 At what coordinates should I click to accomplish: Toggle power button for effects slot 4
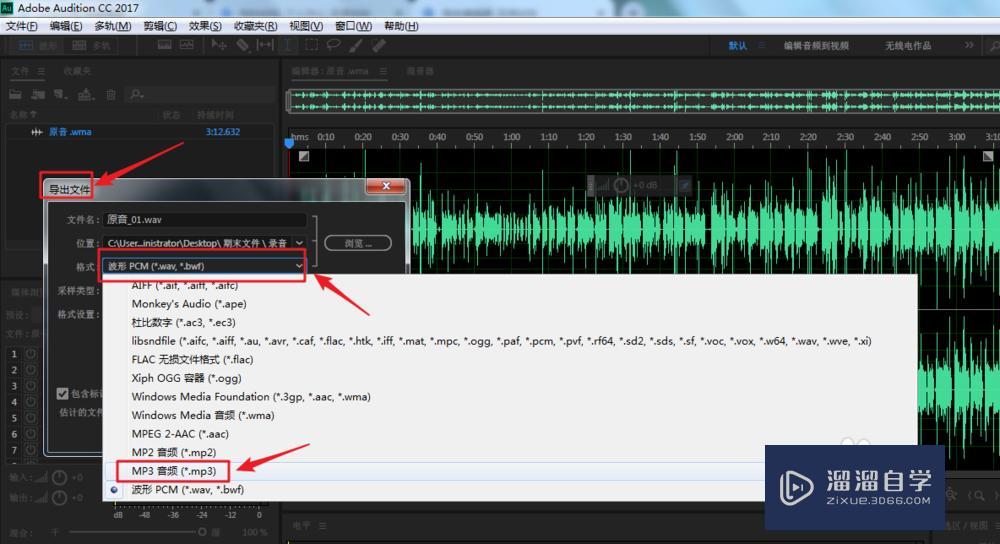[x=31, y=402]
